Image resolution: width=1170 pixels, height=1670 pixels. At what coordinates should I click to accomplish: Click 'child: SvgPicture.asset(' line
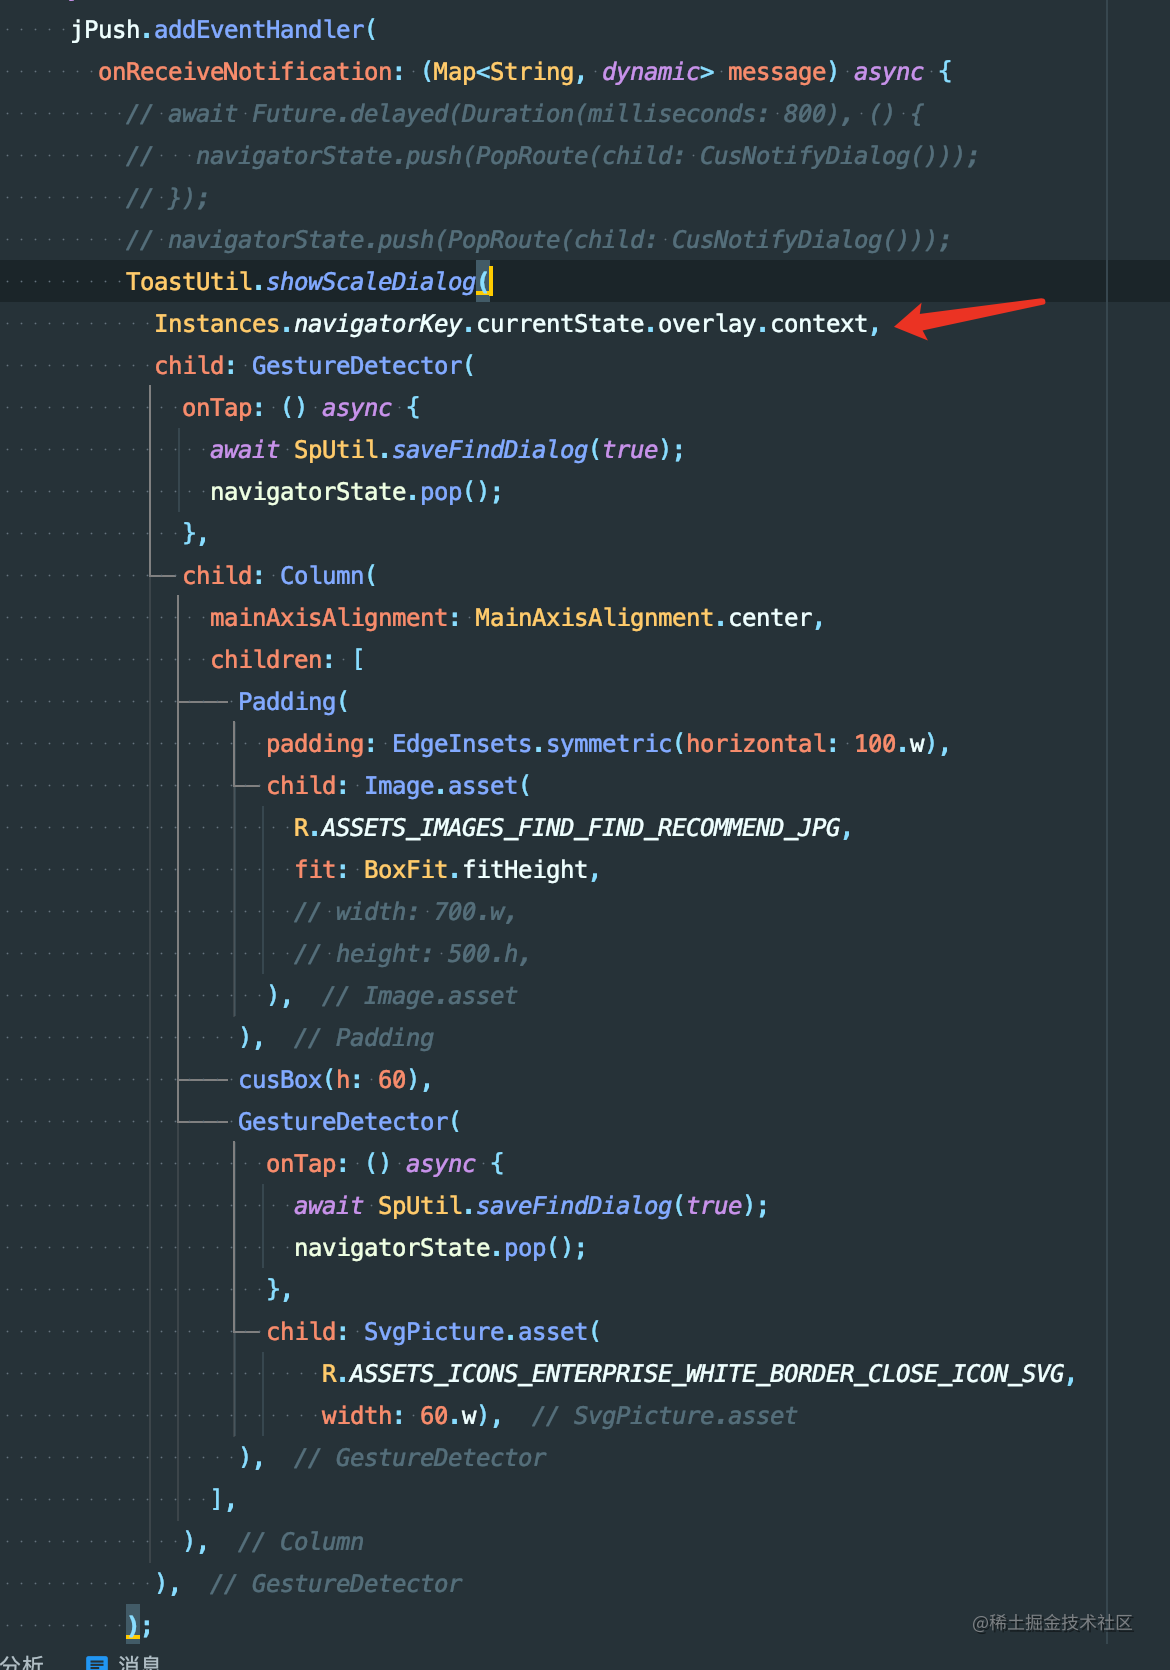click(433, 1332)
